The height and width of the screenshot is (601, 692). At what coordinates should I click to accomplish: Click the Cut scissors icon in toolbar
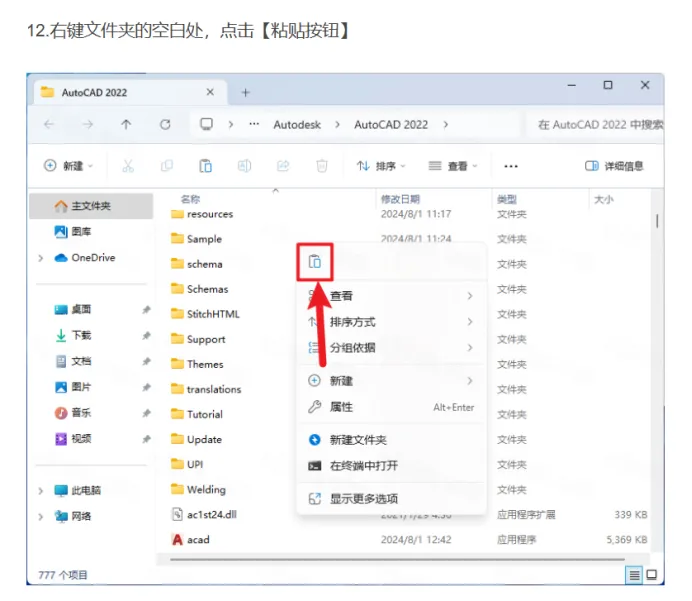pos(128,166)
